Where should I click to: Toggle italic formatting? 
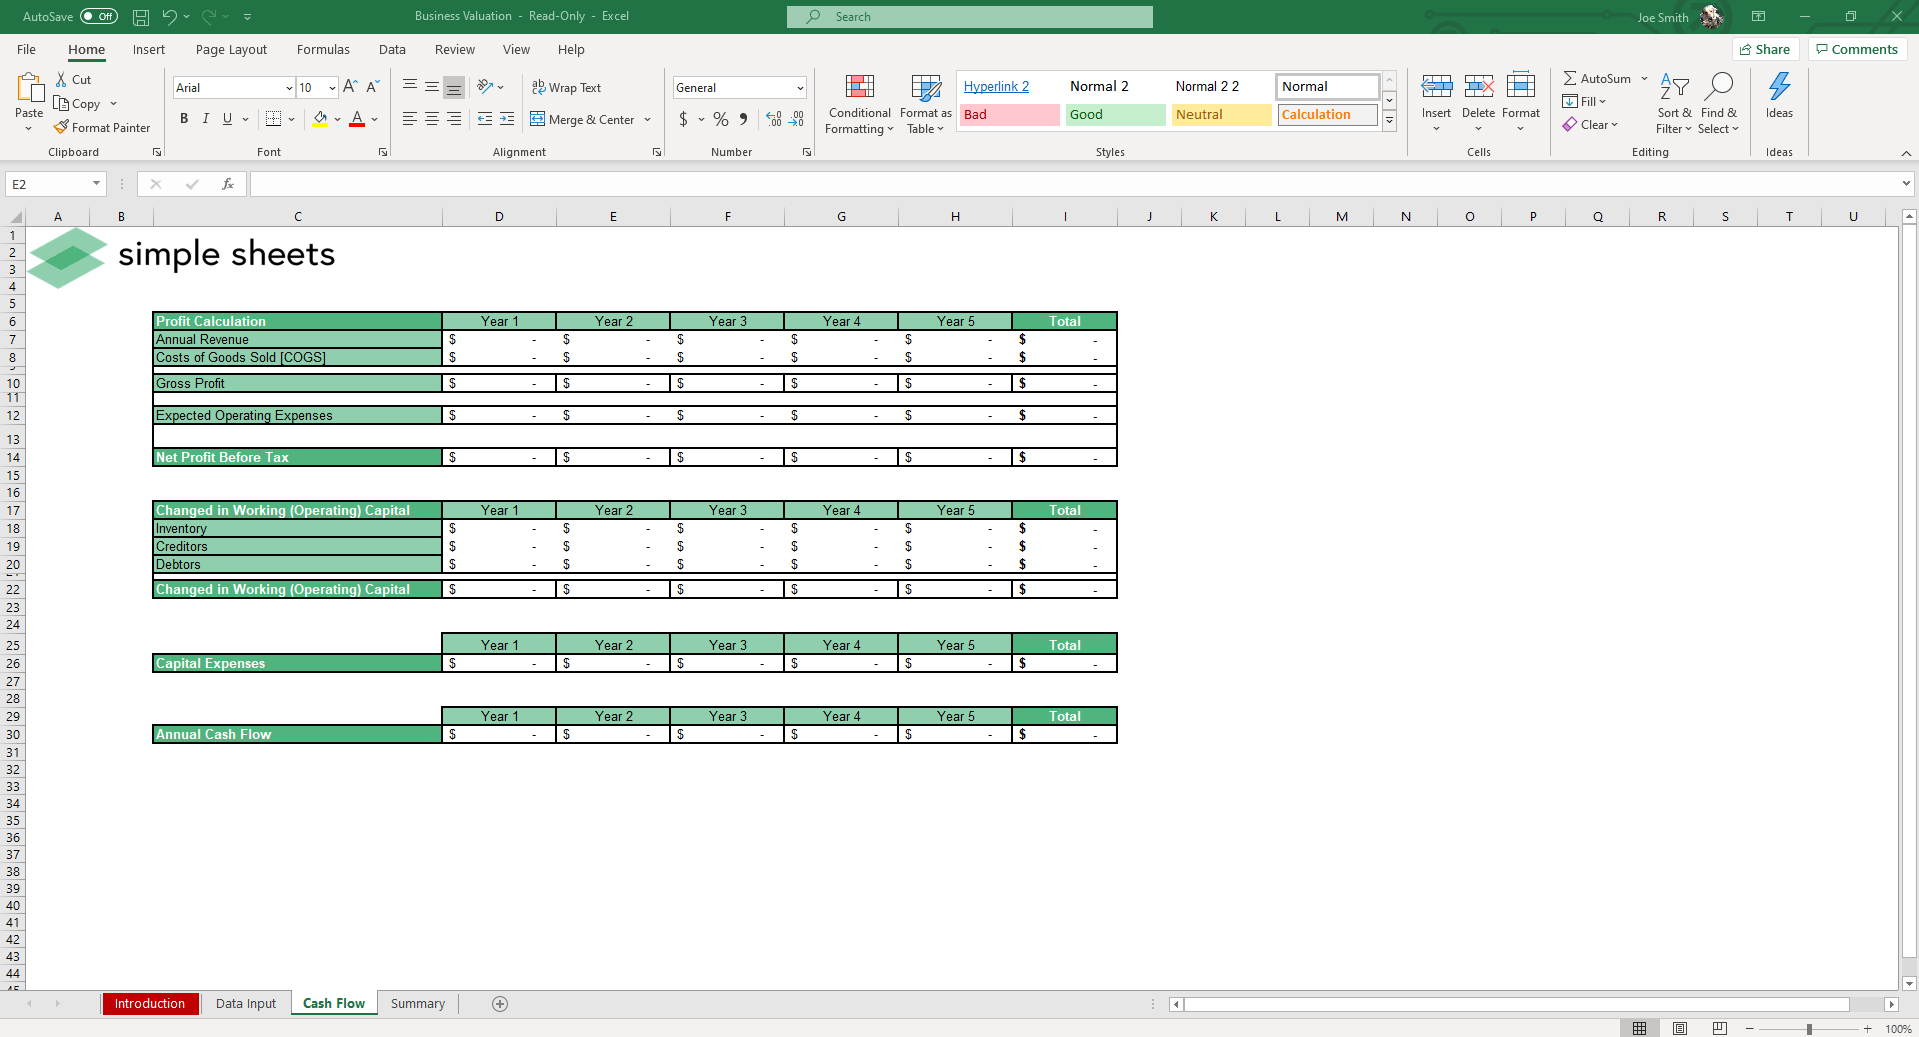coord(205,119)
